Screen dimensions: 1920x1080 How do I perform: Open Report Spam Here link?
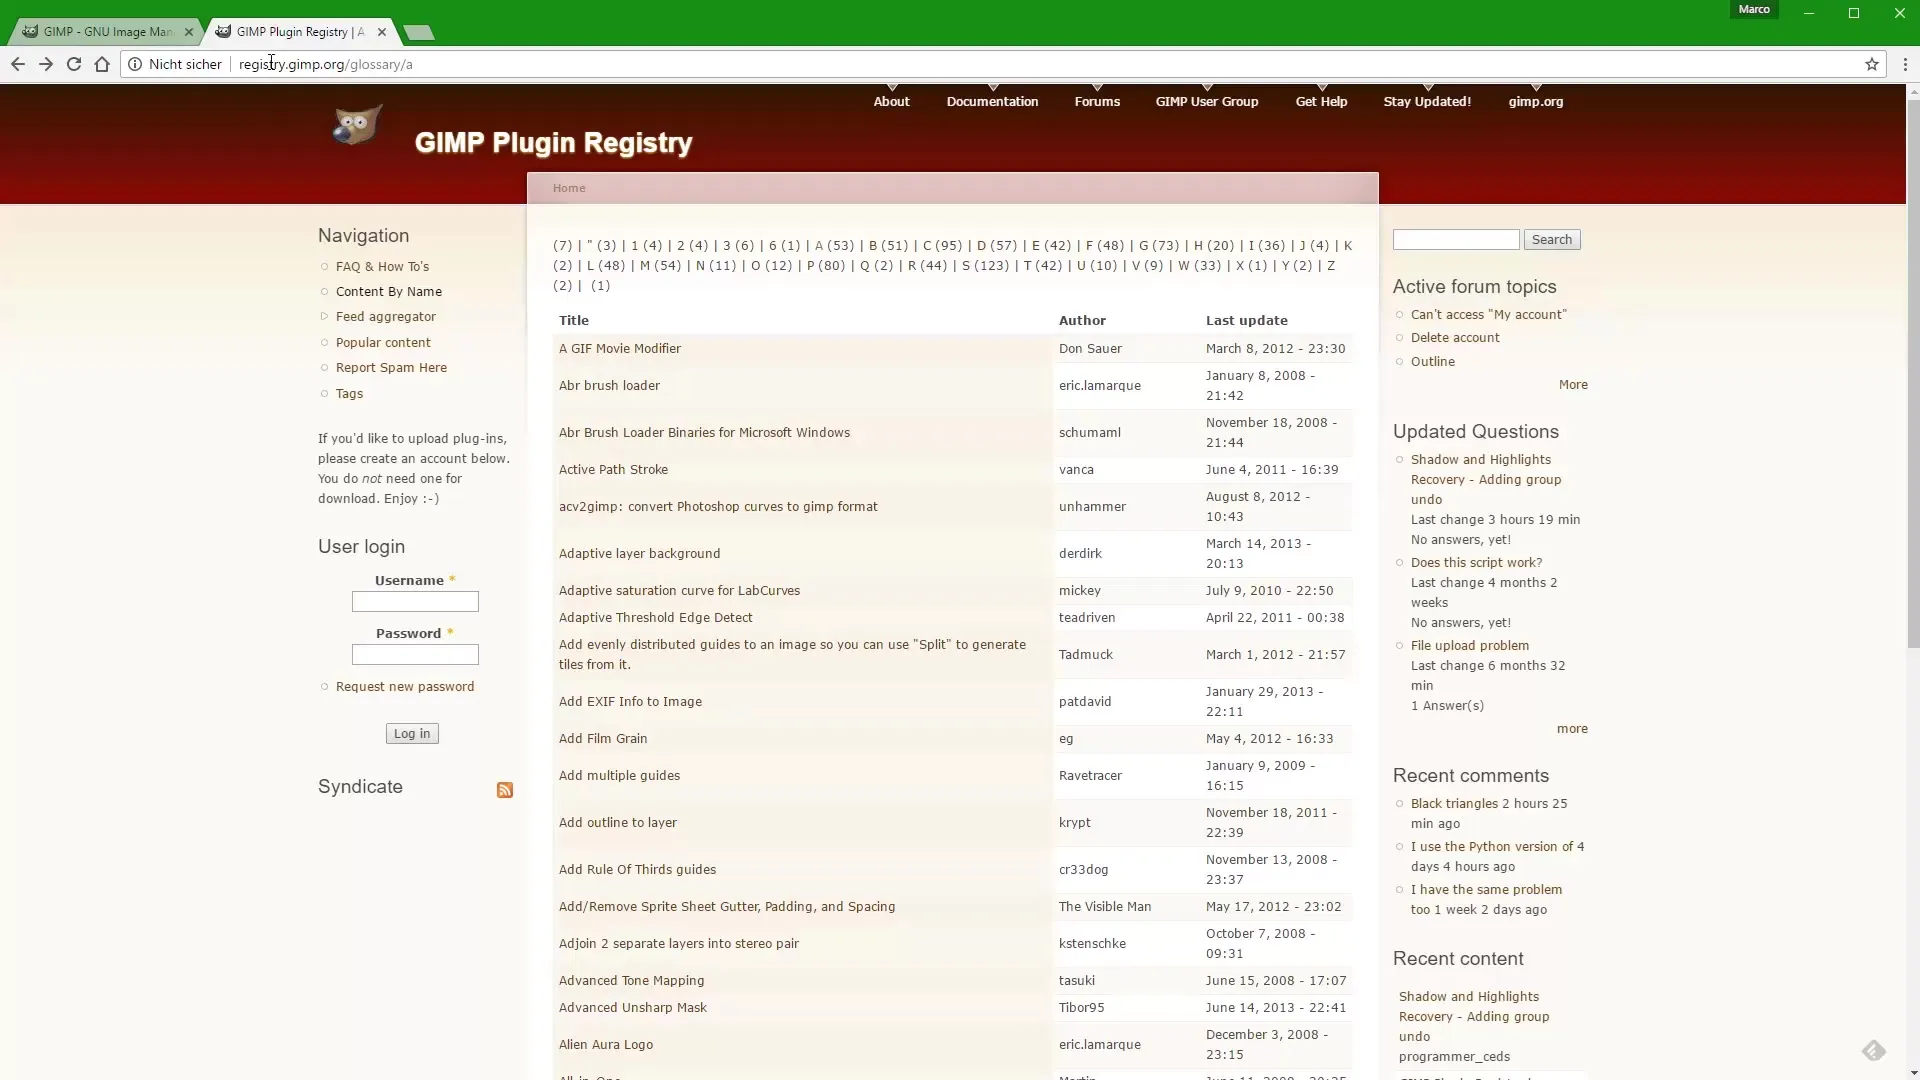[x=391, y=368]
